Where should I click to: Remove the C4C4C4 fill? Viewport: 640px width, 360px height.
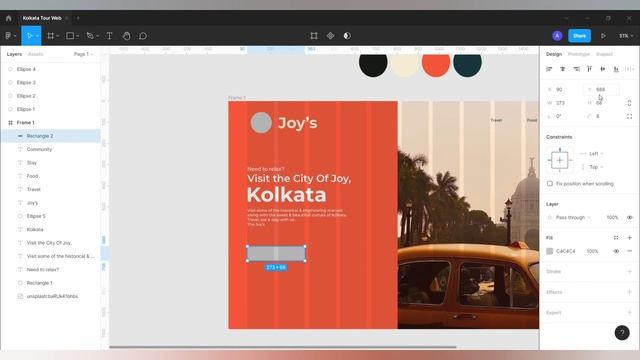click(x=629, y=251)
